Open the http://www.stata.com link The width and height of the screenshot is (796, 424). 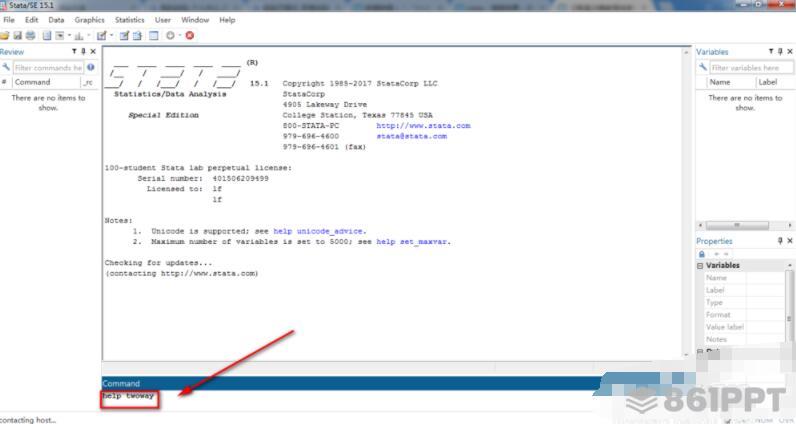click(x=423, y=125)
